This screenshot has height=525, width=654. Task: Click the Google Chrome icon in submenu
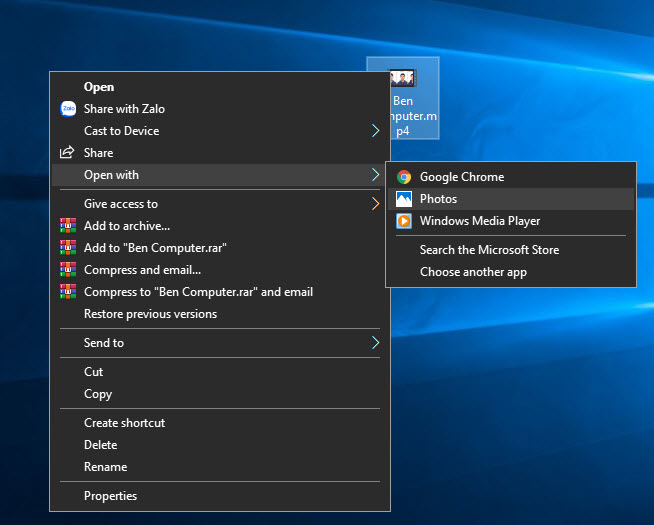(404, 177)
